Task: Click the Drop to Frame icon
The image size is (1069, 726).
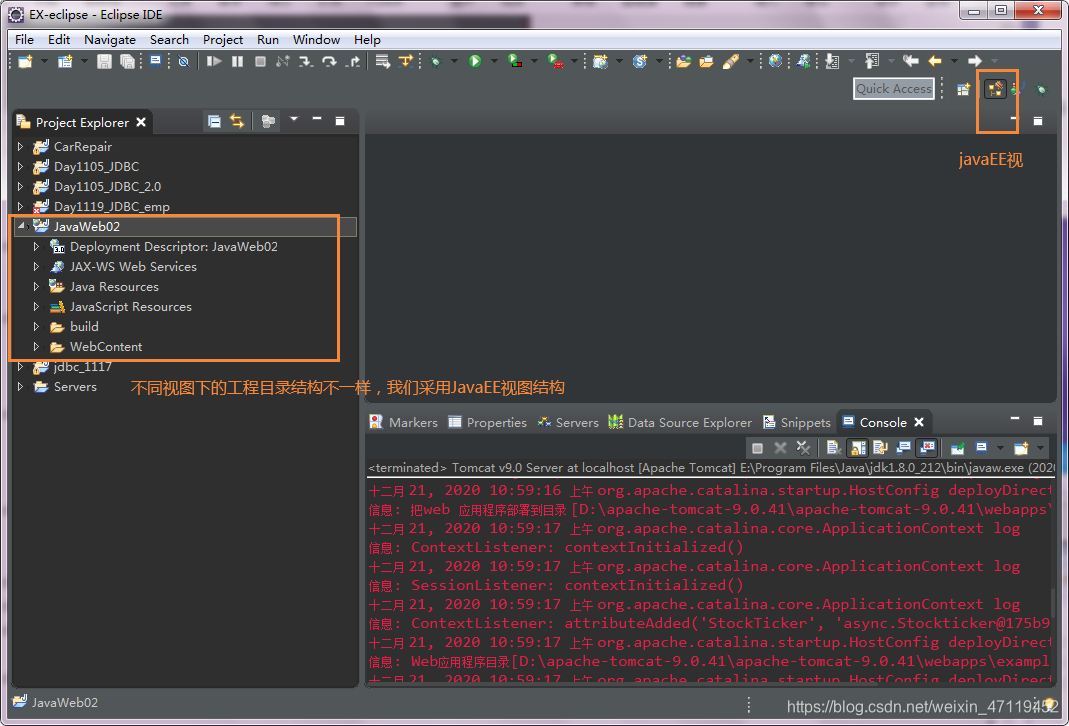Action: (382, 61)
